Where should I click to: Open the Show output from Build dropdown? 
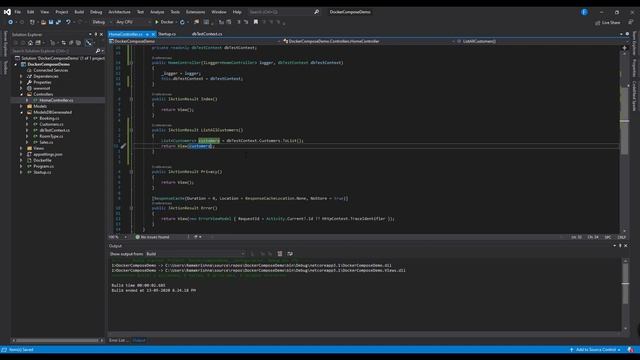pos(195,254)
